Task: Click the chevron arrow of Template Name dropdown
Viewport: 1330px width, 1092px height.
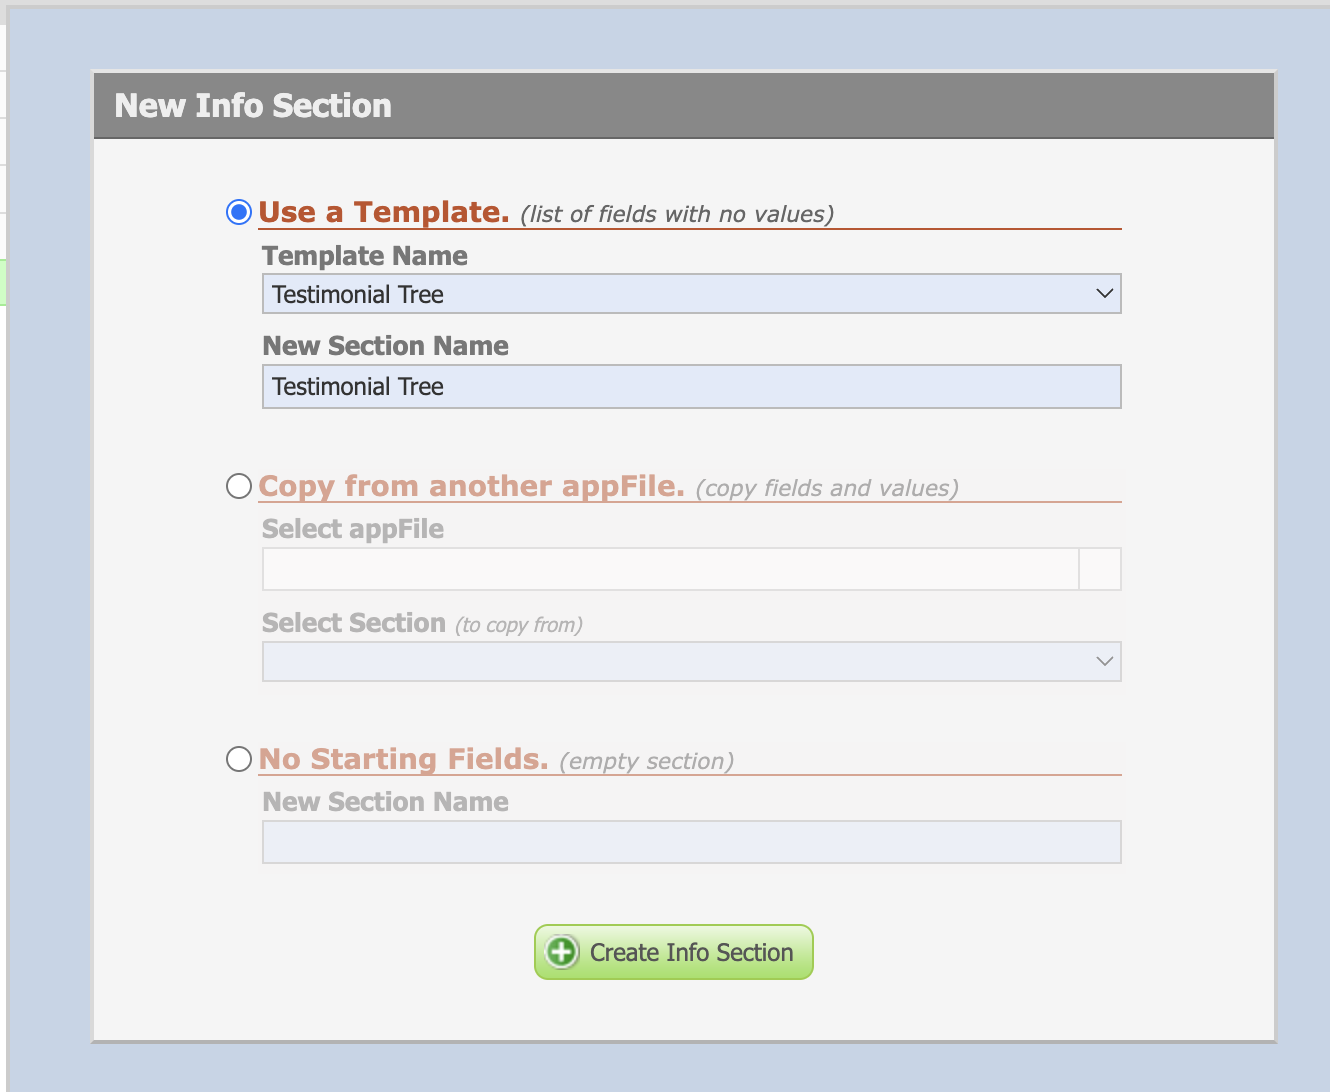Action: [1104, 294]
